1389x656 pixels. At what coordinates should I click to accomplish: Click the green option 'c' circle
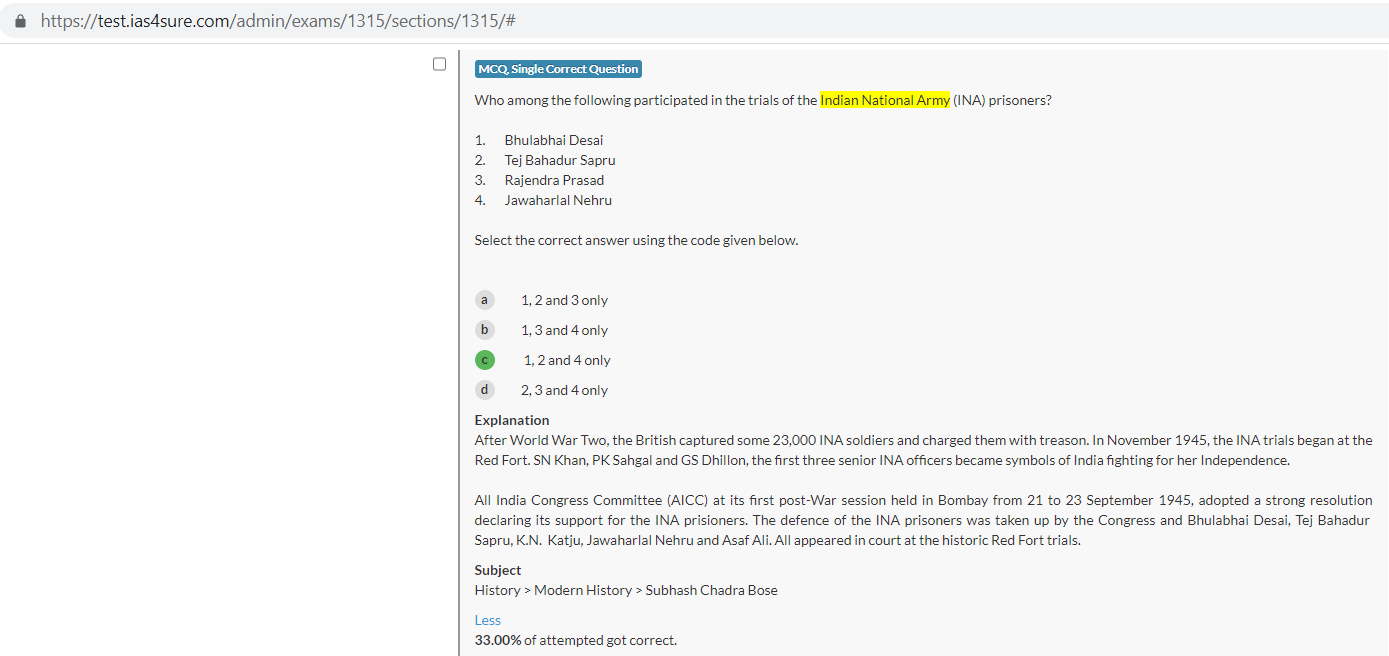[484, 360]
